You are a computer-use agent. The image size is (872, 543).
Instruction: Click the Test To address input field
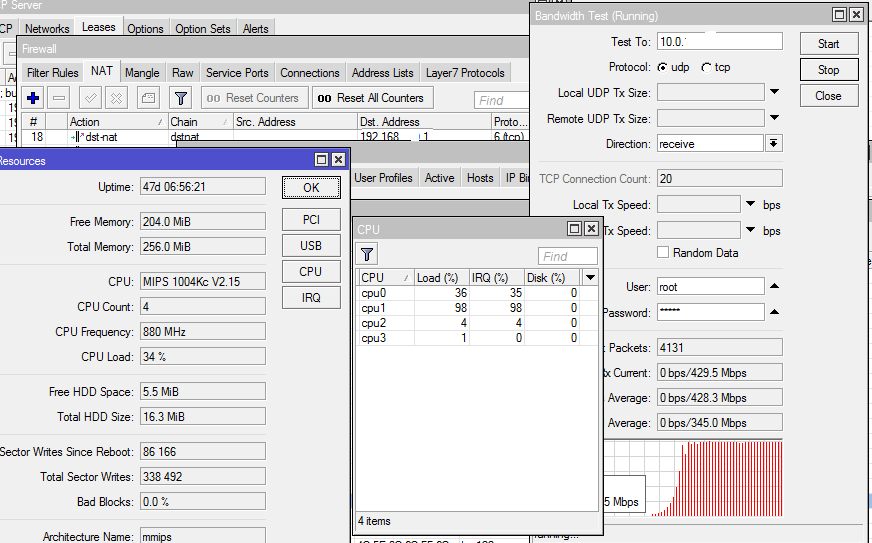click(718, 41)
